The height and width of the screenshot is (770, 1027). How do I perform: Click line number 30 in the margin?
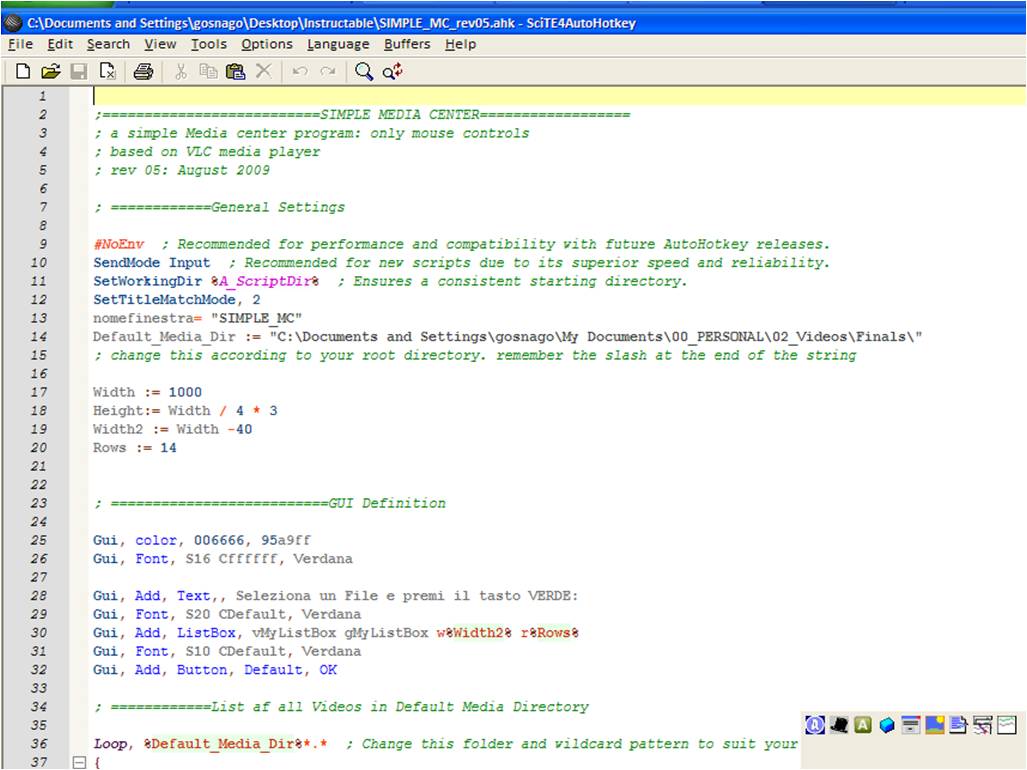tap(39, 632)
